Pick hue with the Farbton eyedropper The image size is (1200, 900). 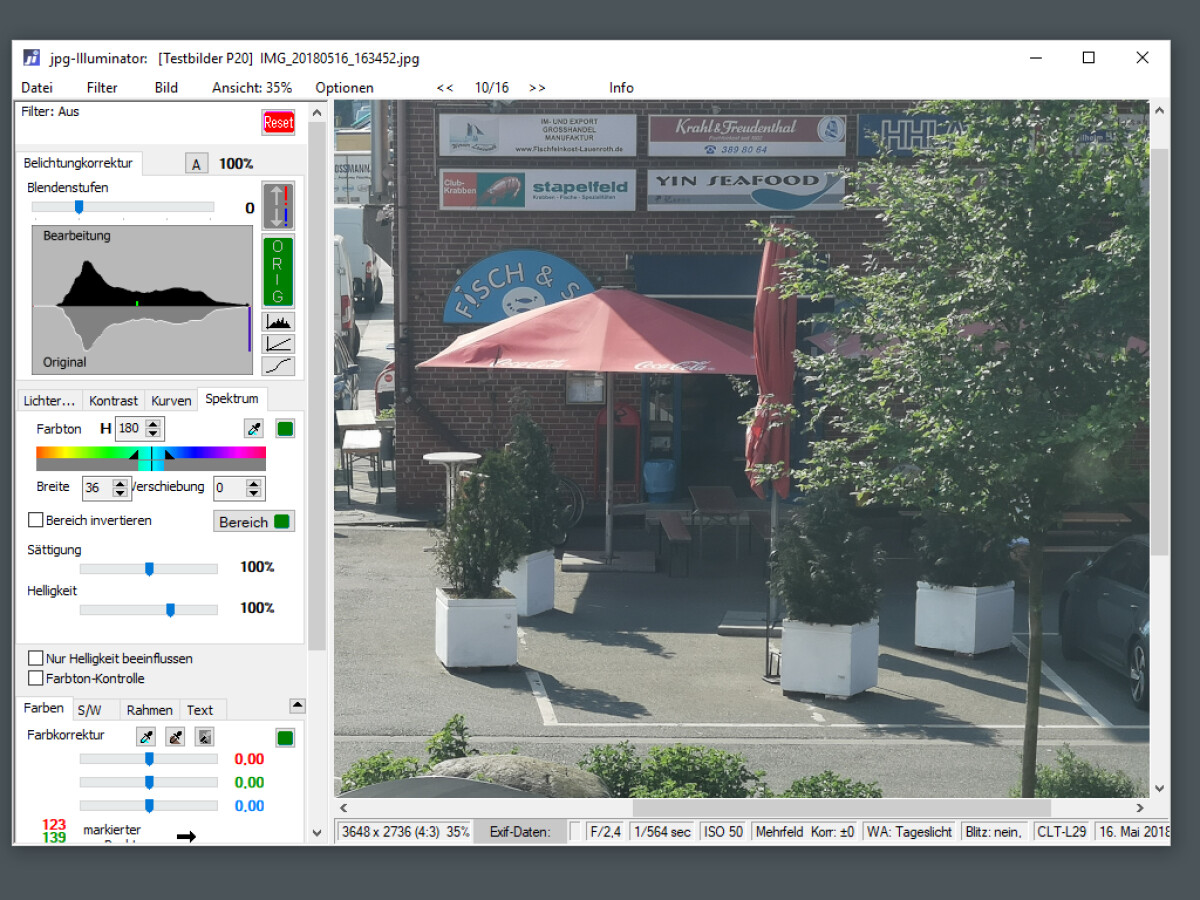click(254, 429)
